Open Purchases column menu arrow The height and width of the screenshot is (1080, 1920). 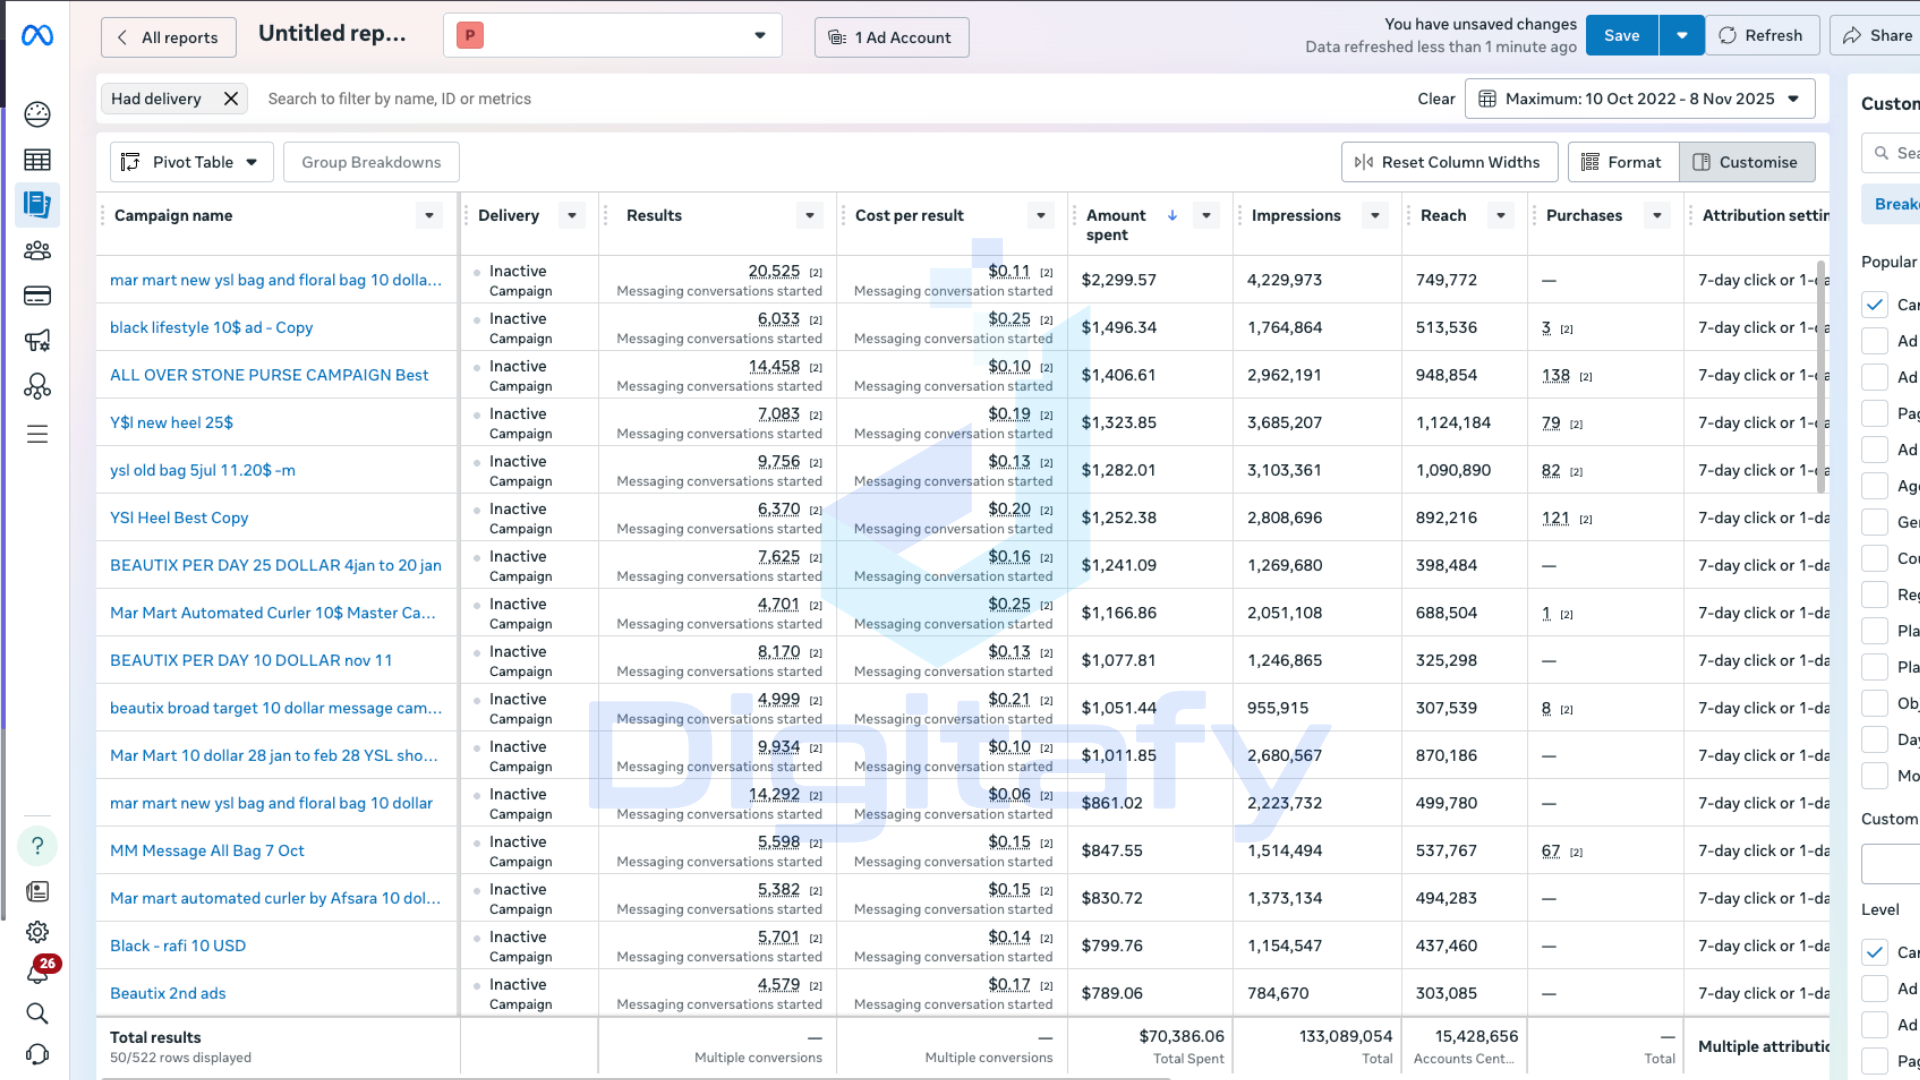(1657, 215)
